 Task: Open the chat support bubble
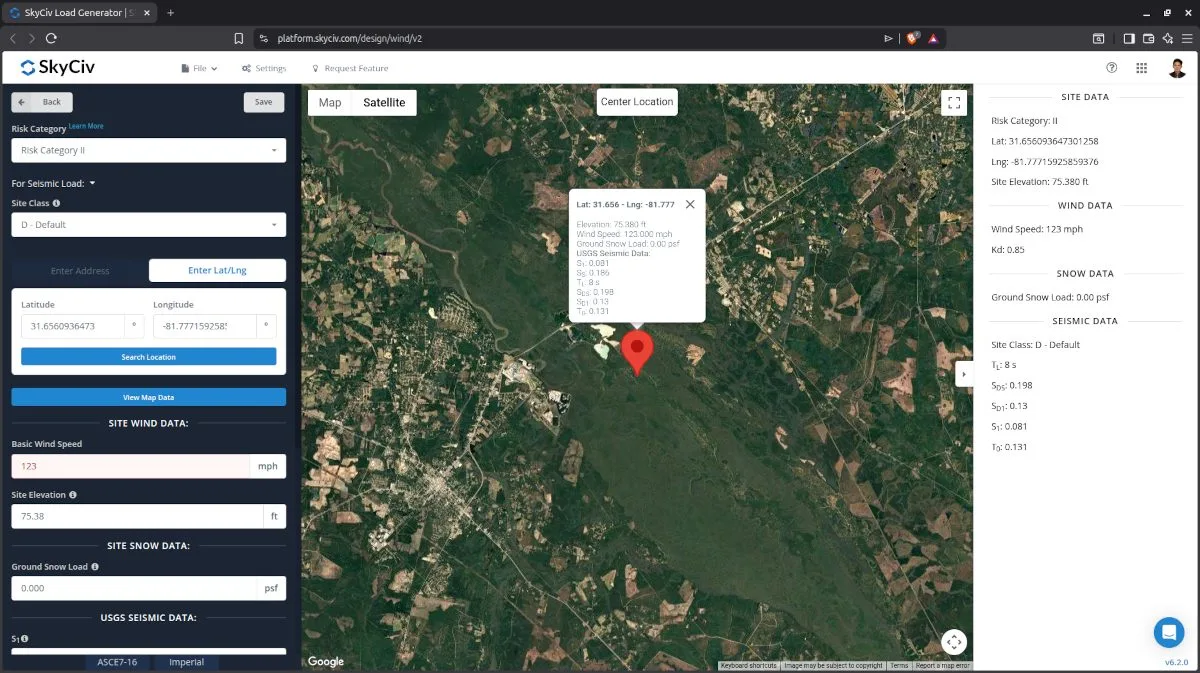tap(1168, 632)
